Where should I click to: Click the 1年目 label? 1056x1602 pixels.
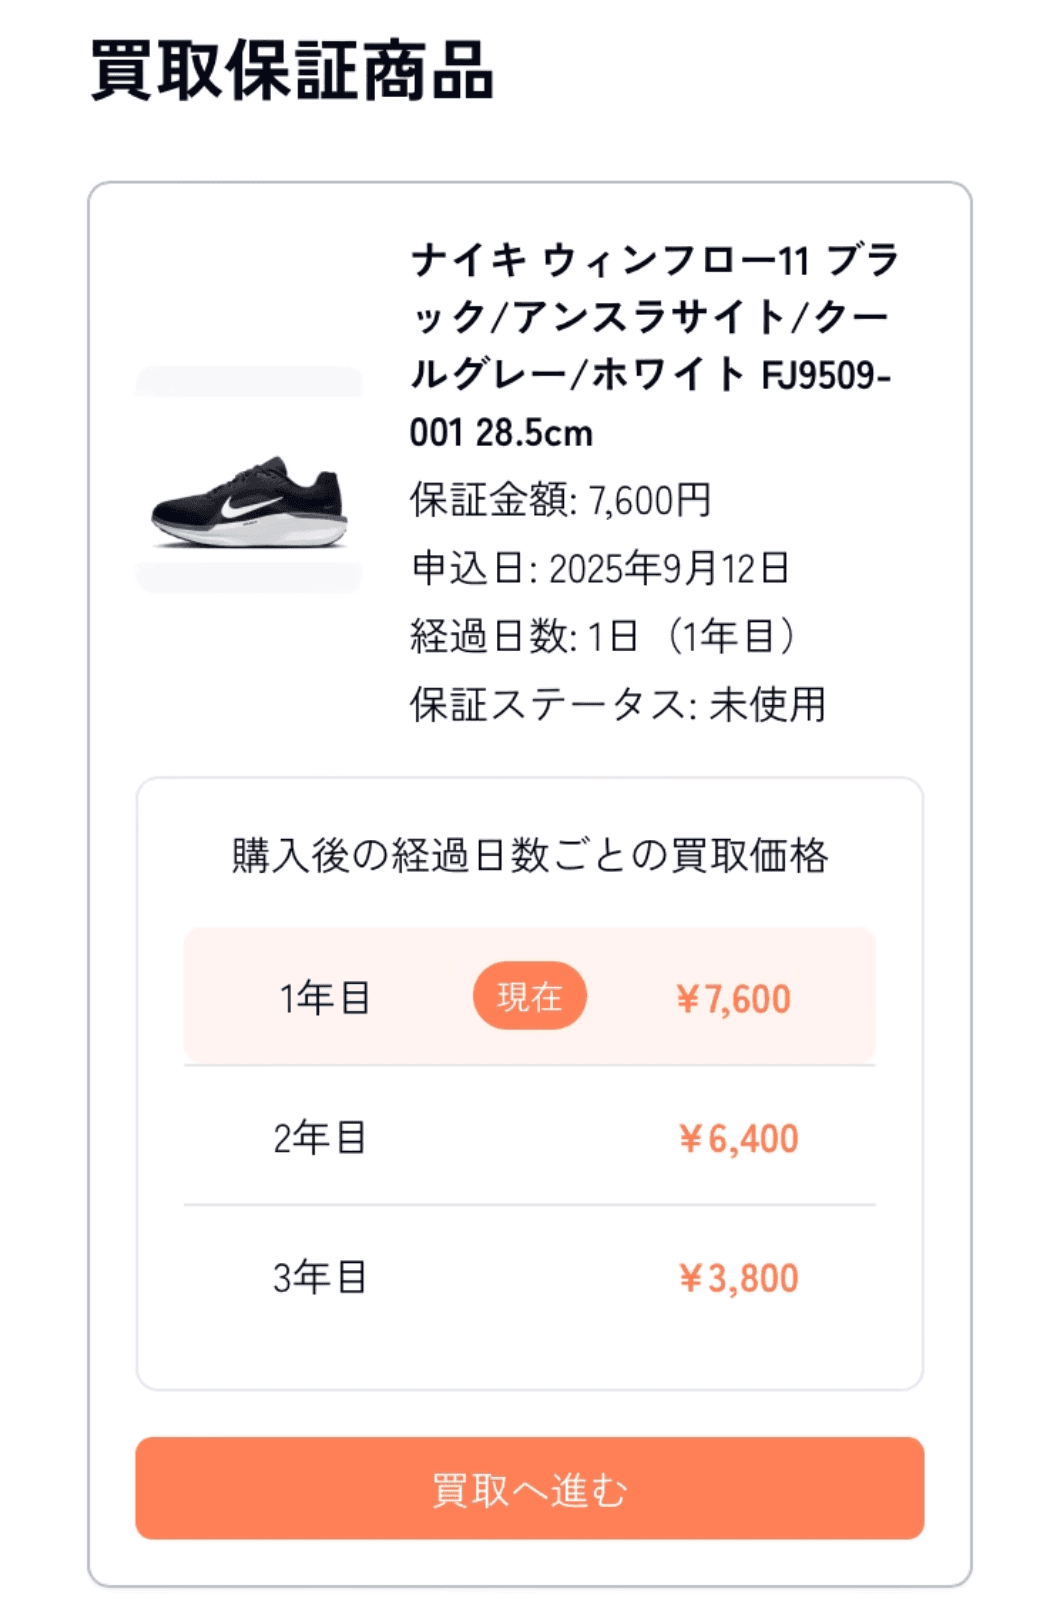click(x=325, y=998)
